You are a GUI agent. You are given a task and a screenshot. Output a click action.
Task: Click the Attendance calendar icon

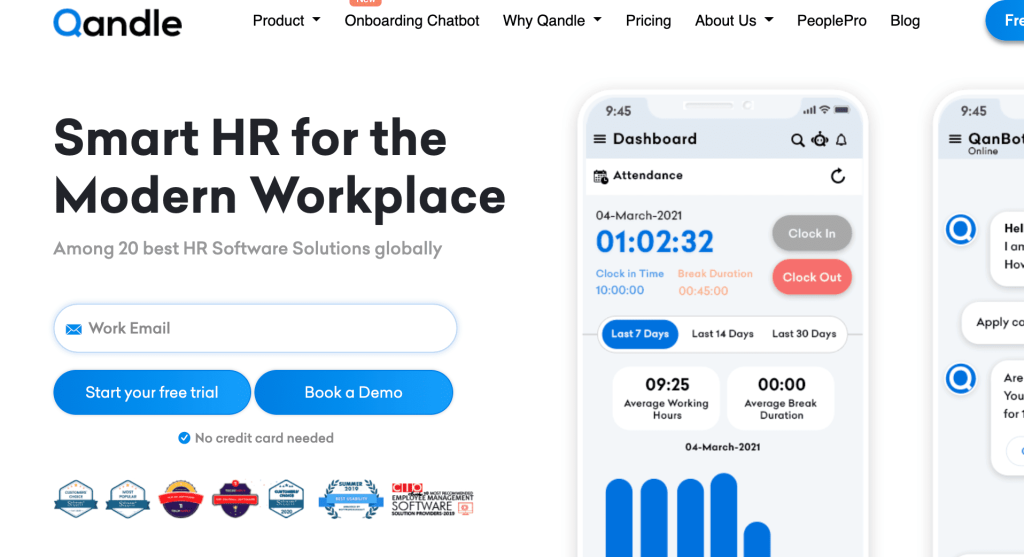click(601, 176)
